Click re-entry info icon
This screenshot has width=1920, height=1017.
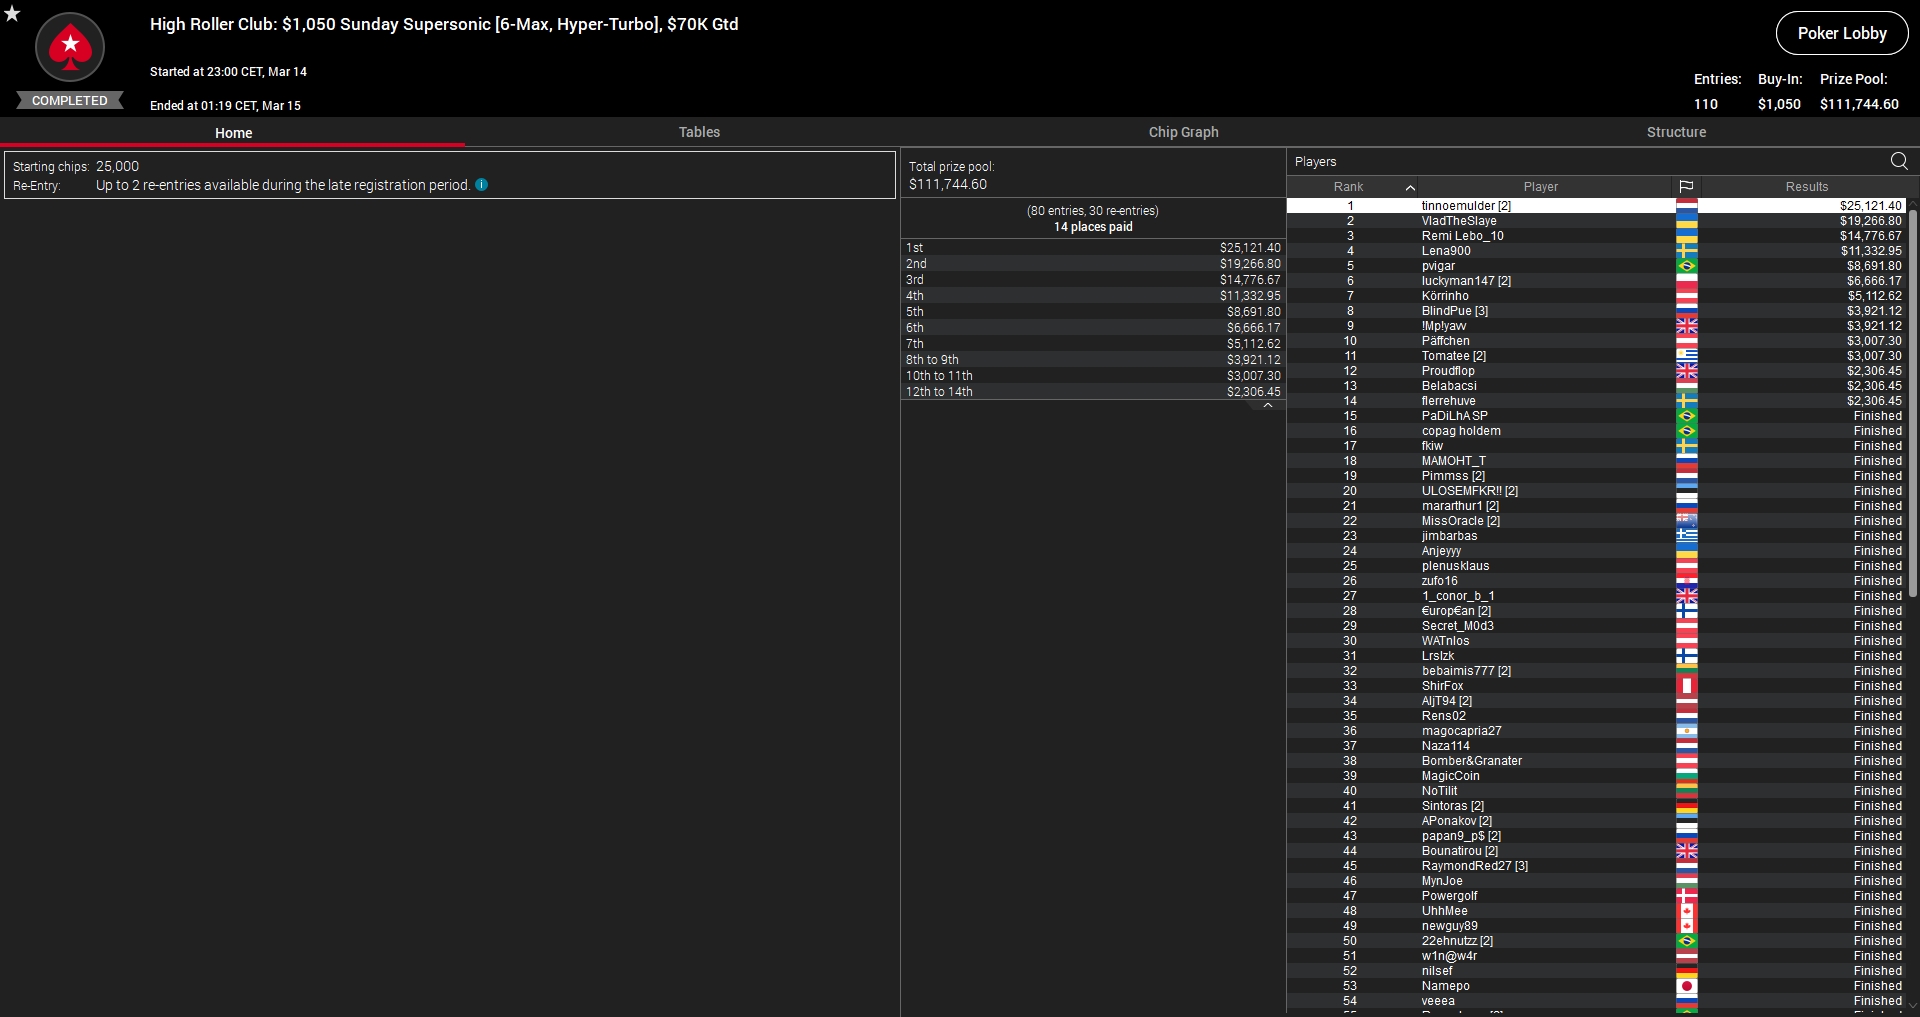coord(481,185)
